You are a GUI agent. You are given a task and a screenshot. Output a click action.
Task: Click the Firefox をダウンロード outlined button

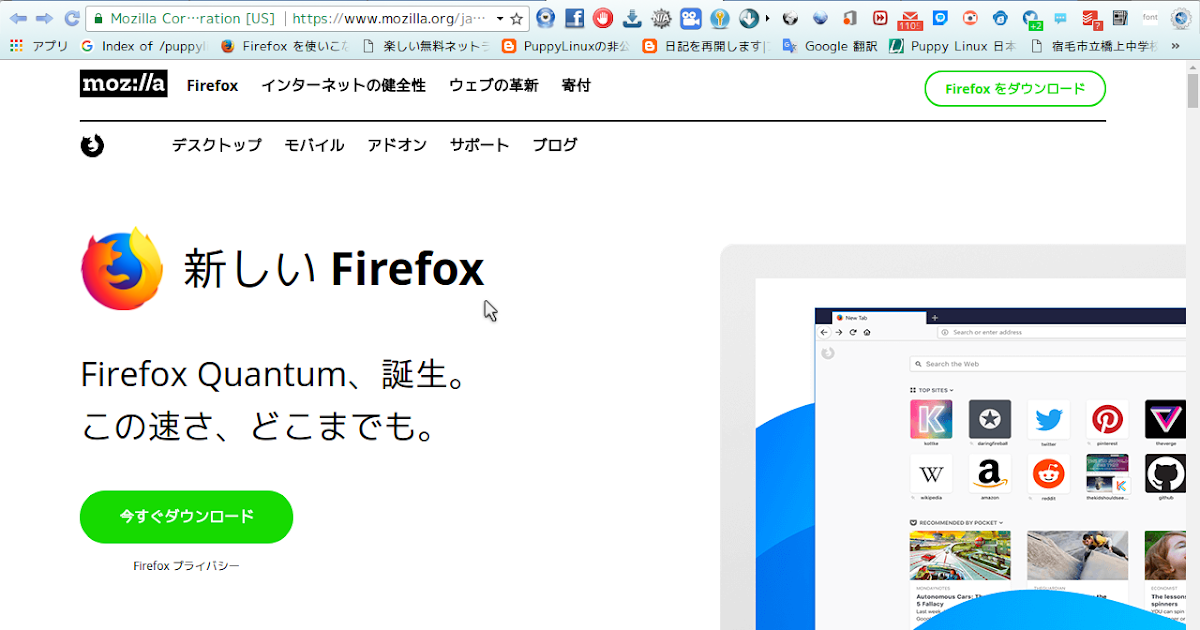point(1015,88)
